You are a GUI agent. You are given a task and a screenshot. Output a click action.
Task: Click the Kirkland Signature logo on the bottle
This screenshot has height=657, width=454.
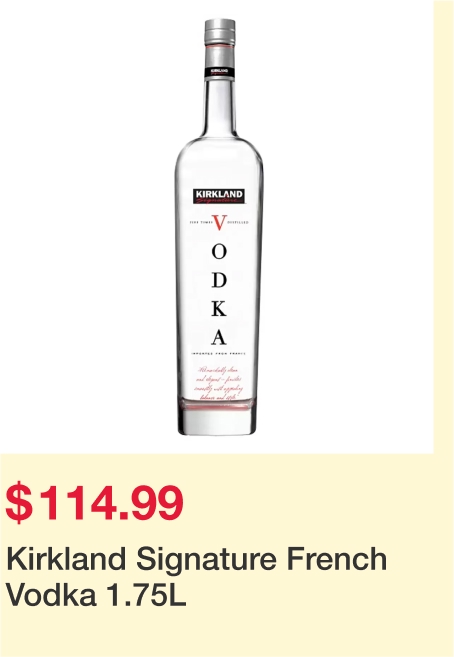pyautogui.click(x=219, y=196)
